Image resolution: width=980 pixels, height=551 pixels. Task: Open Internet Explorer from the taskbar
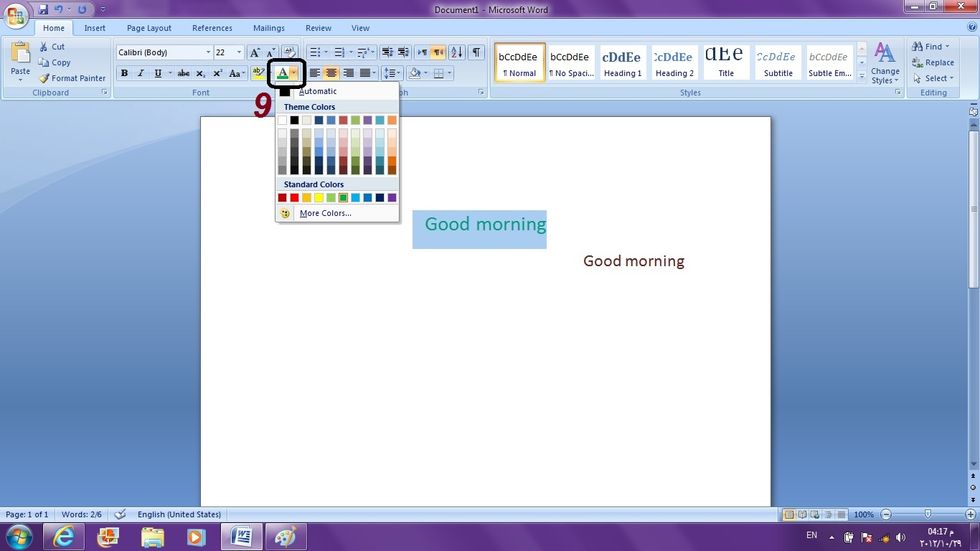click(65, 537)
